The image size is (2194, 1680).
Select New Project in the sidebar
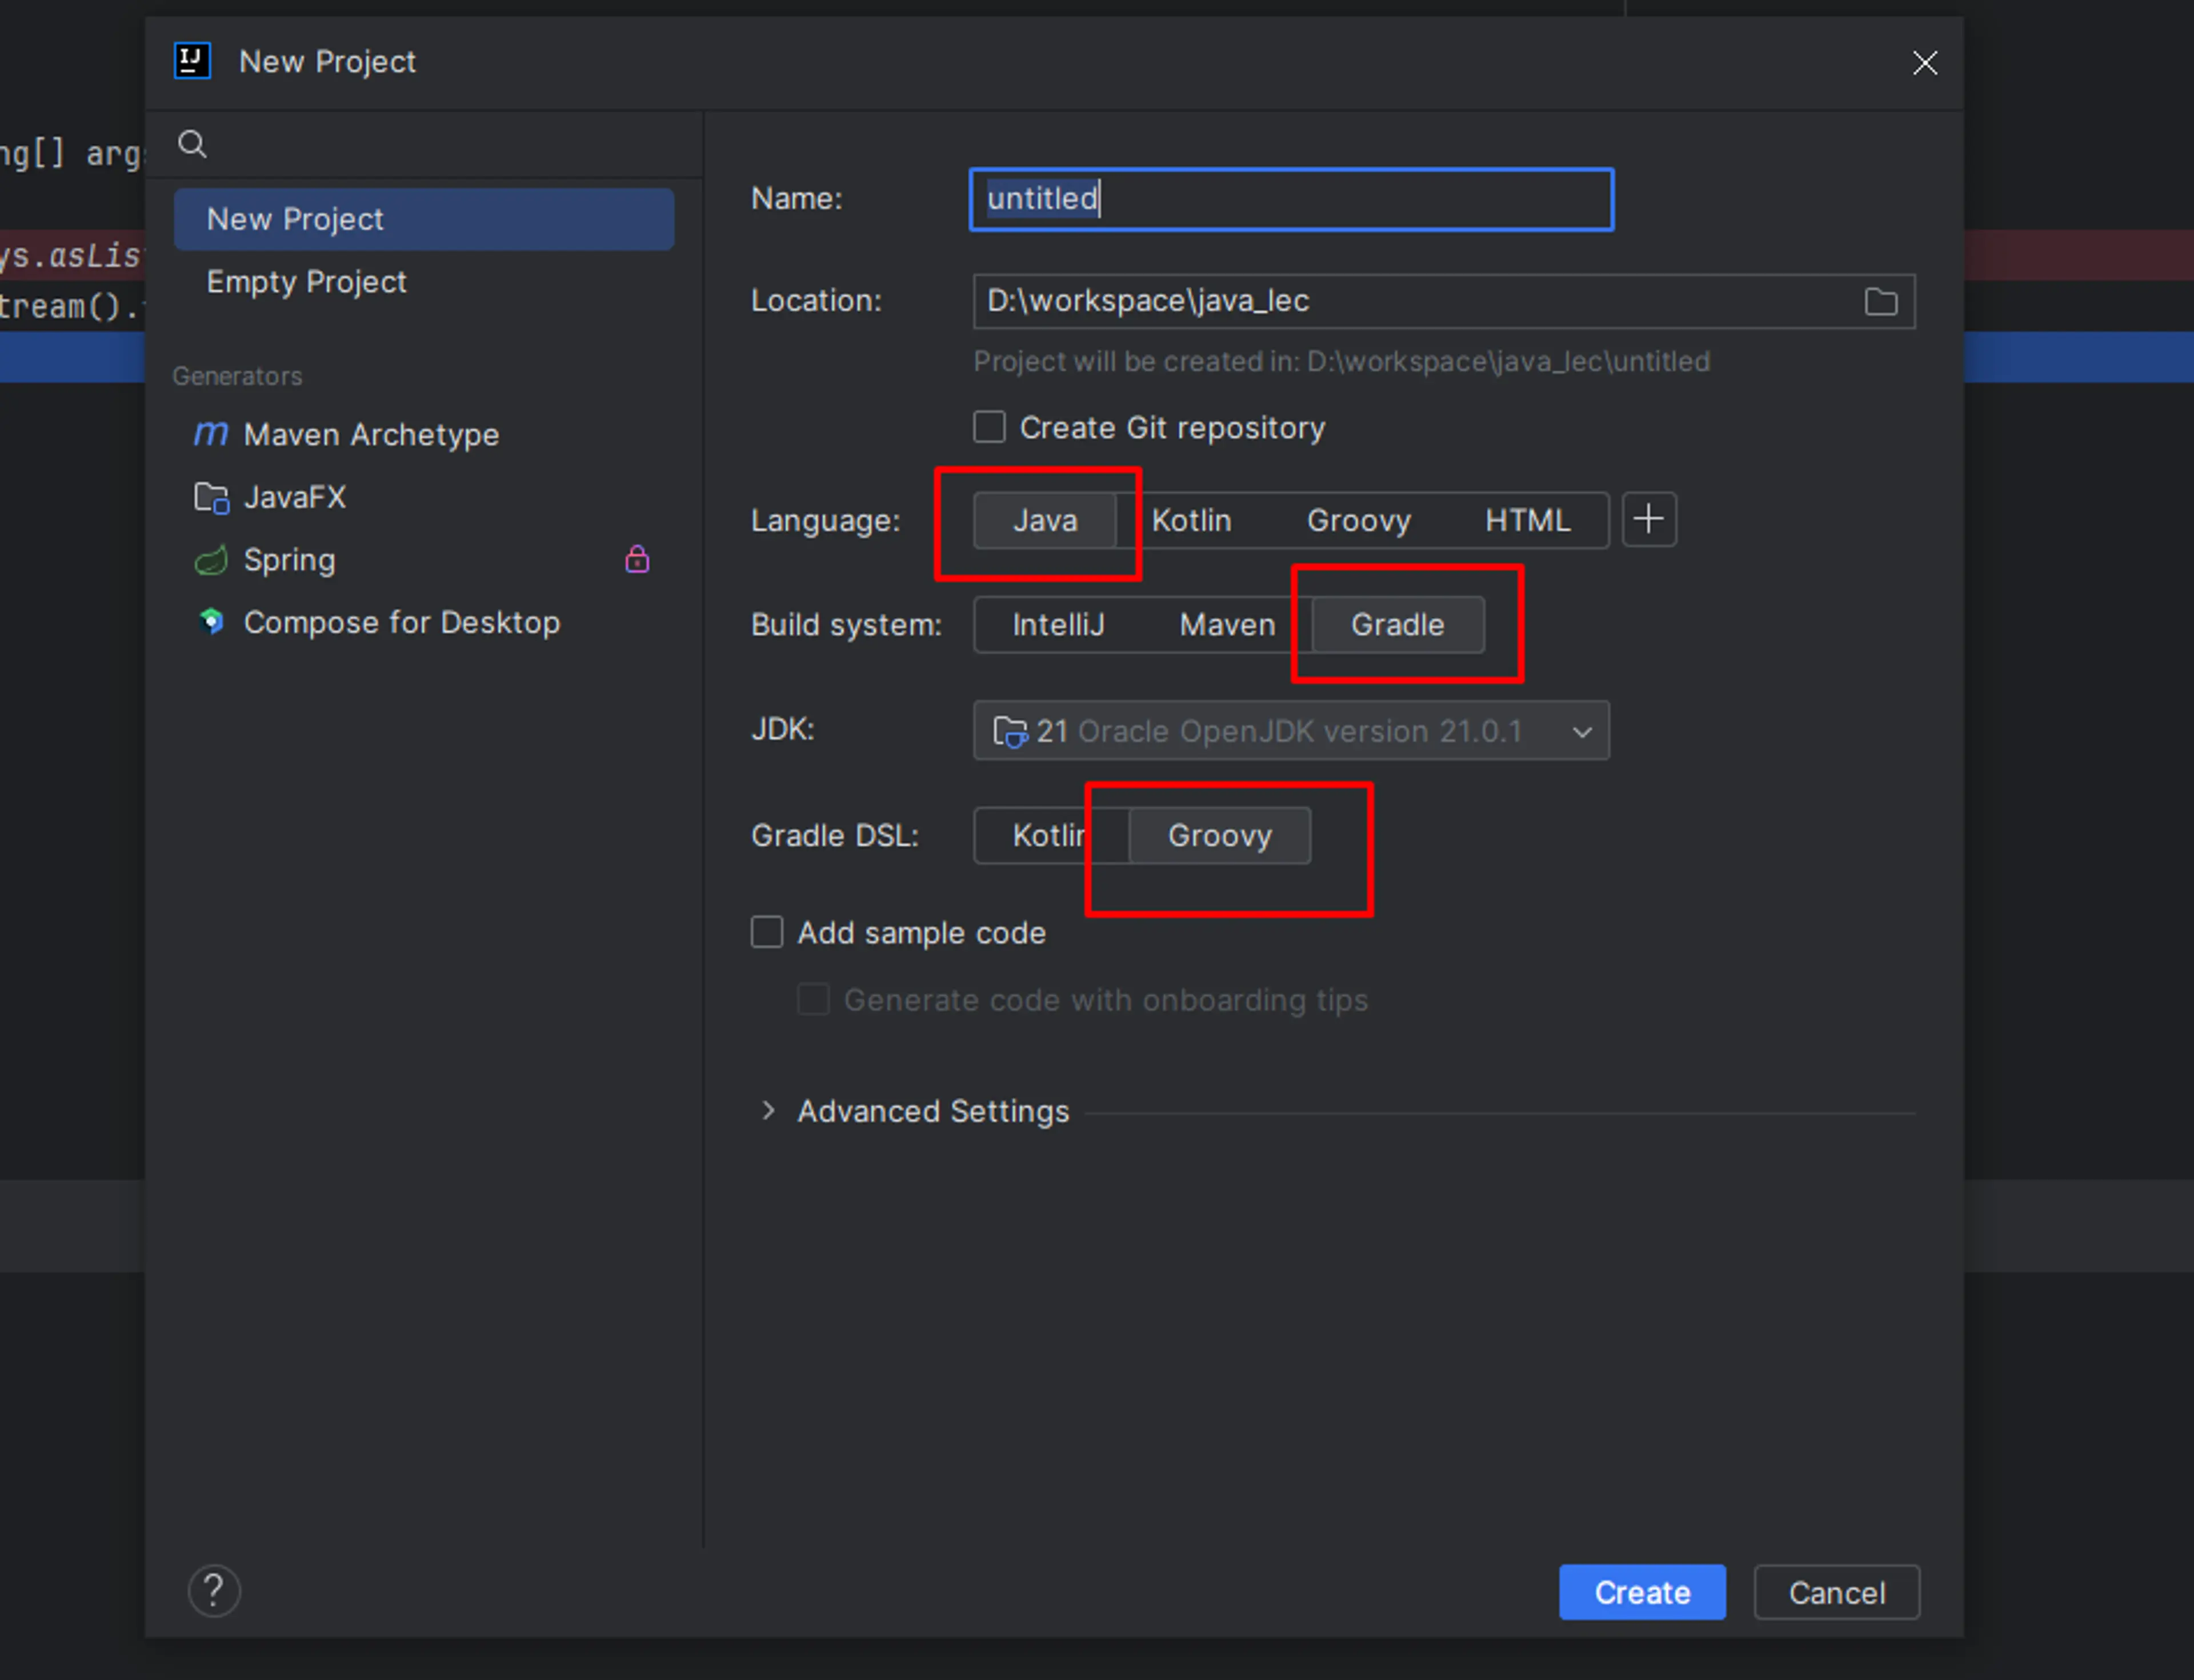tap(424, 219)
